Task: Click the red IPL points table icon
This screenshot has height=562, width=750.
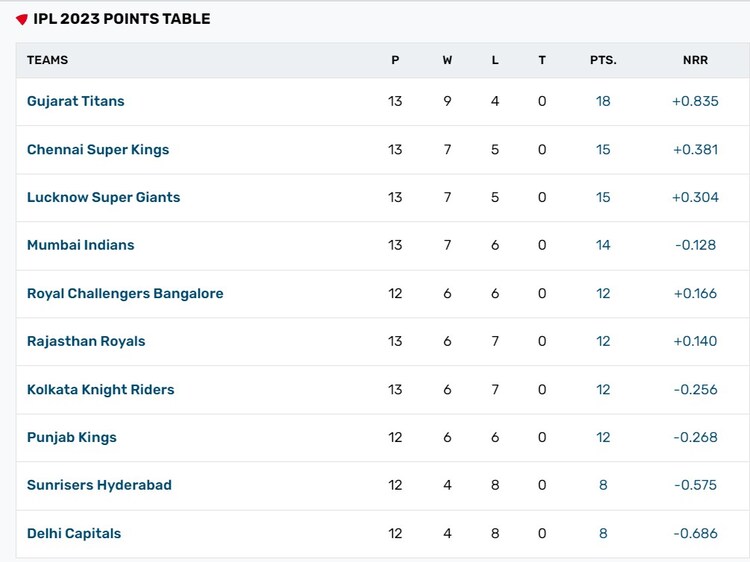Action: click(x=22, y=19)
